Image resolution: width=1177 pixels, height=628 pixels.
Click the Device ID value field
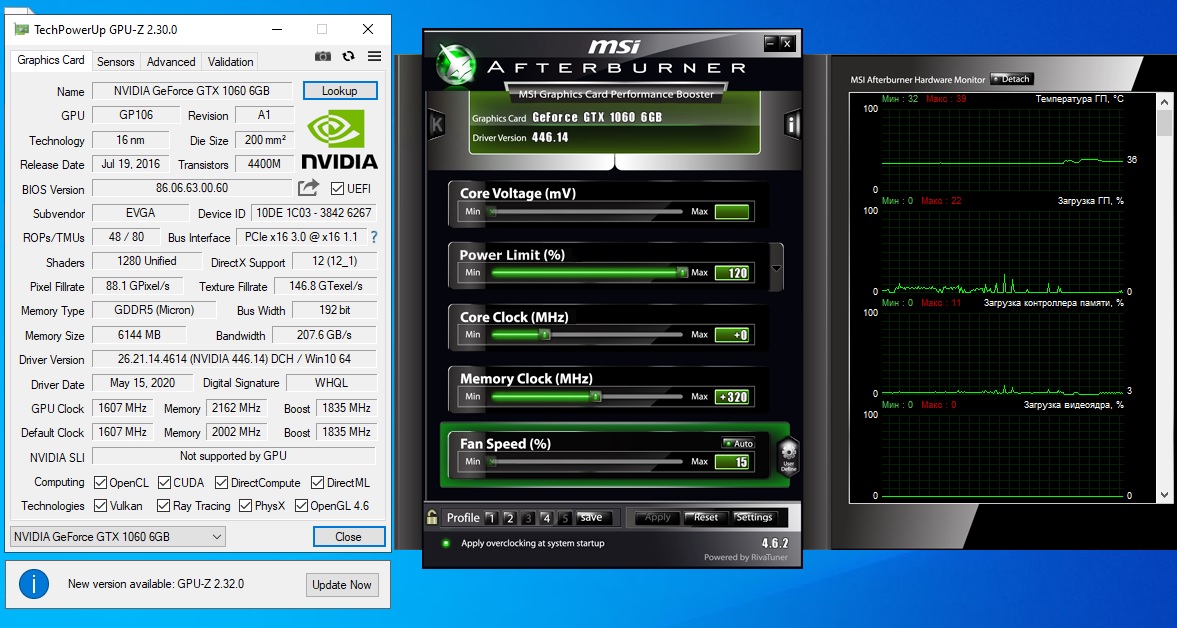(x=313, y=213)
